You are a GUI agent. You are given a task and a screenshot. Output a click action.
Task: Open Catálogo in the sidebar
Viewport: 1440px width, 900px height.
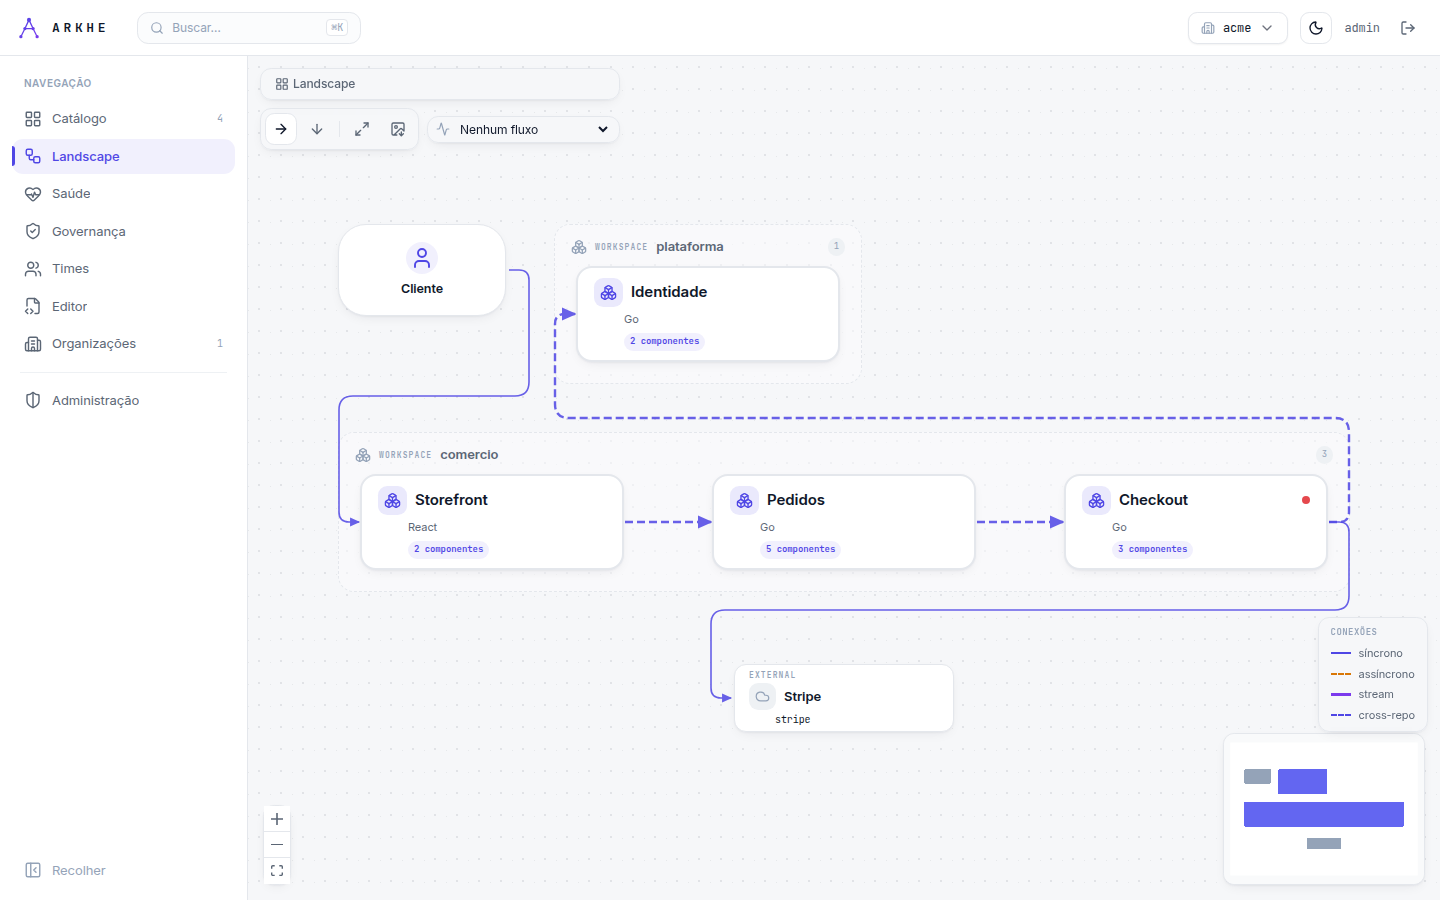click(x=124, y=119)
